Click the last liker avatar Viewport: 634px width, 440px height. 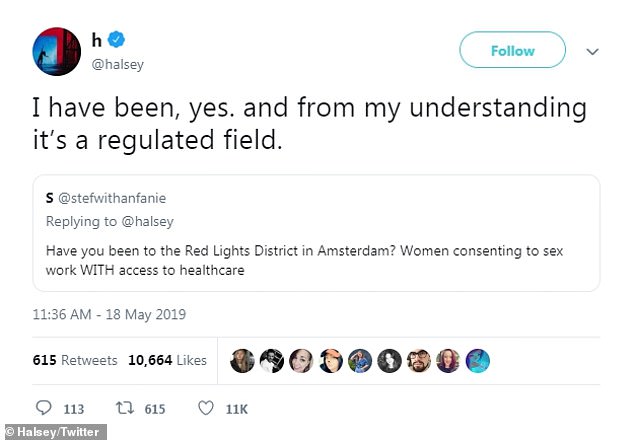(478, 360)
